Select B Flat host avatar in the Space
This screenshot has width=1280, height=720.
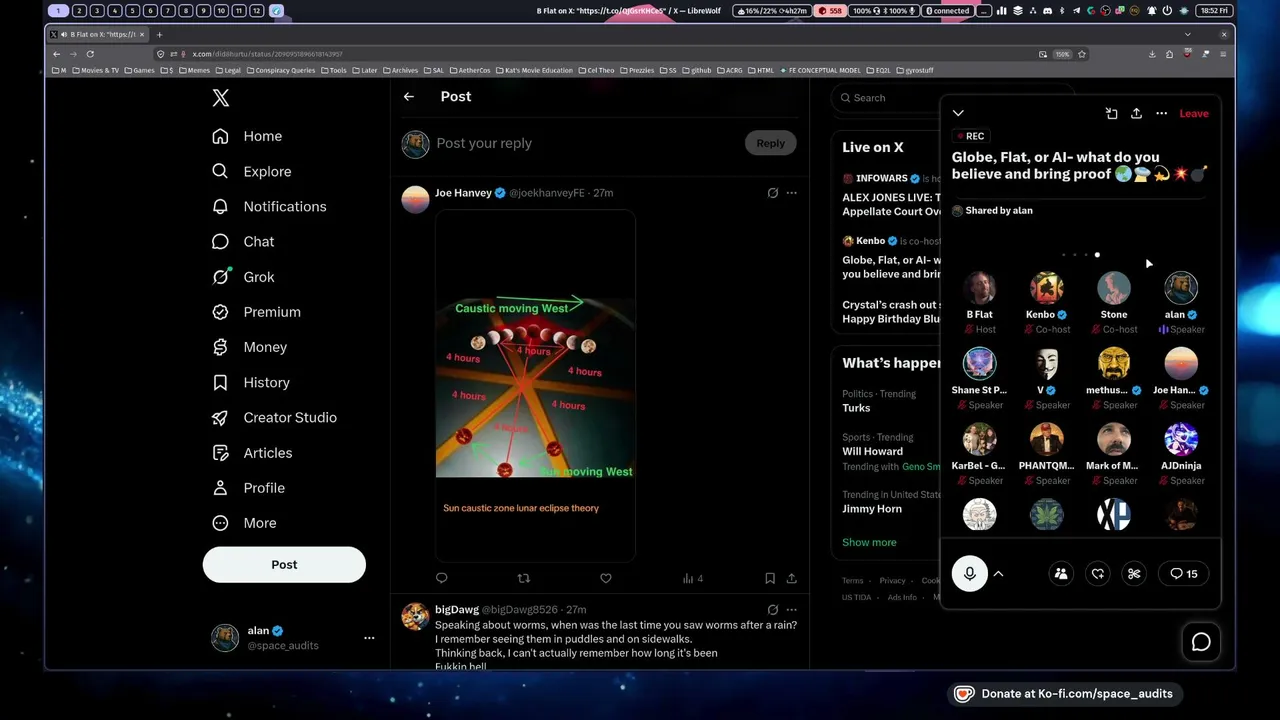(979, 288)
